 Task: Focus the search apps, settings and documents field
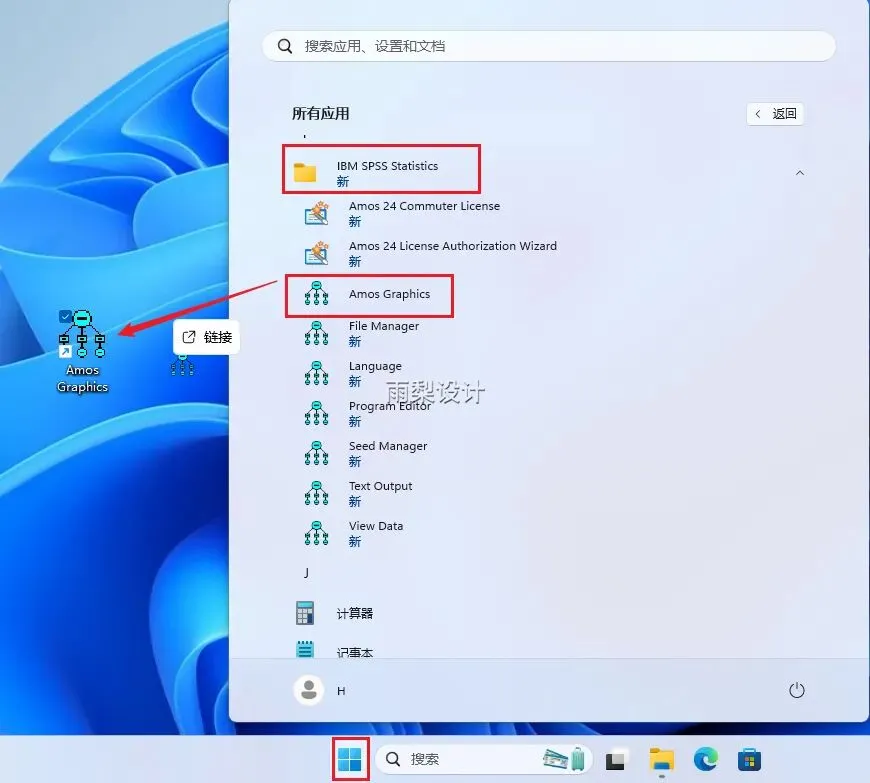549,46
